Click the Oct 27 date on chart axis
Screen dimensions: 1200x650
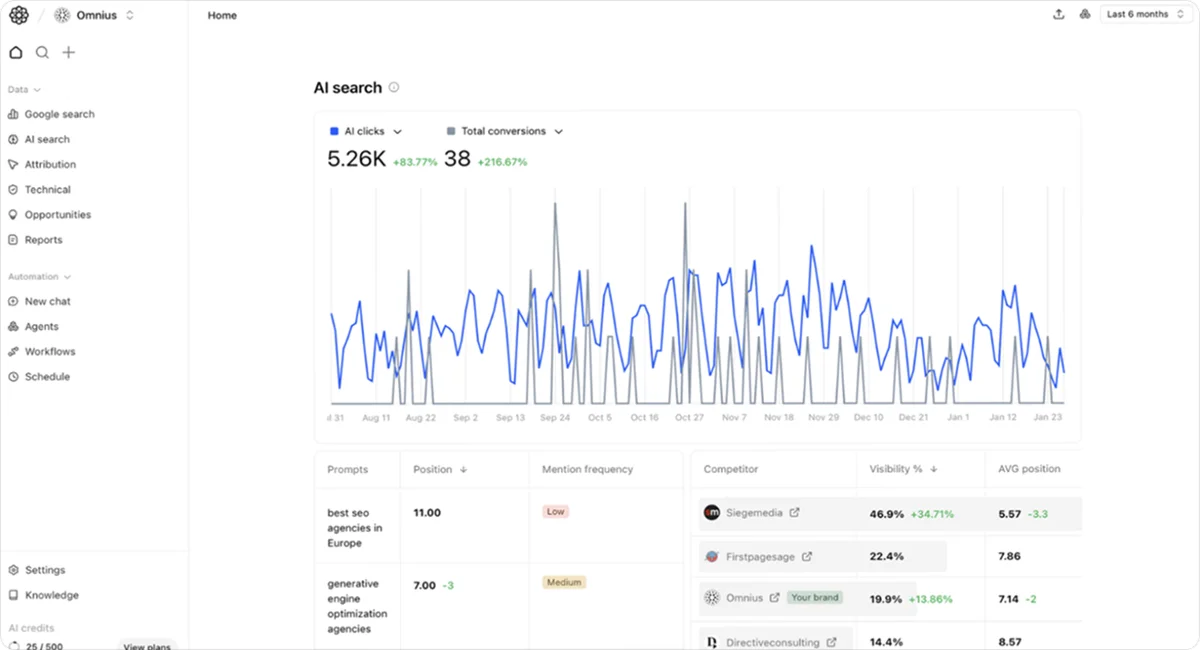pos(690,417)
